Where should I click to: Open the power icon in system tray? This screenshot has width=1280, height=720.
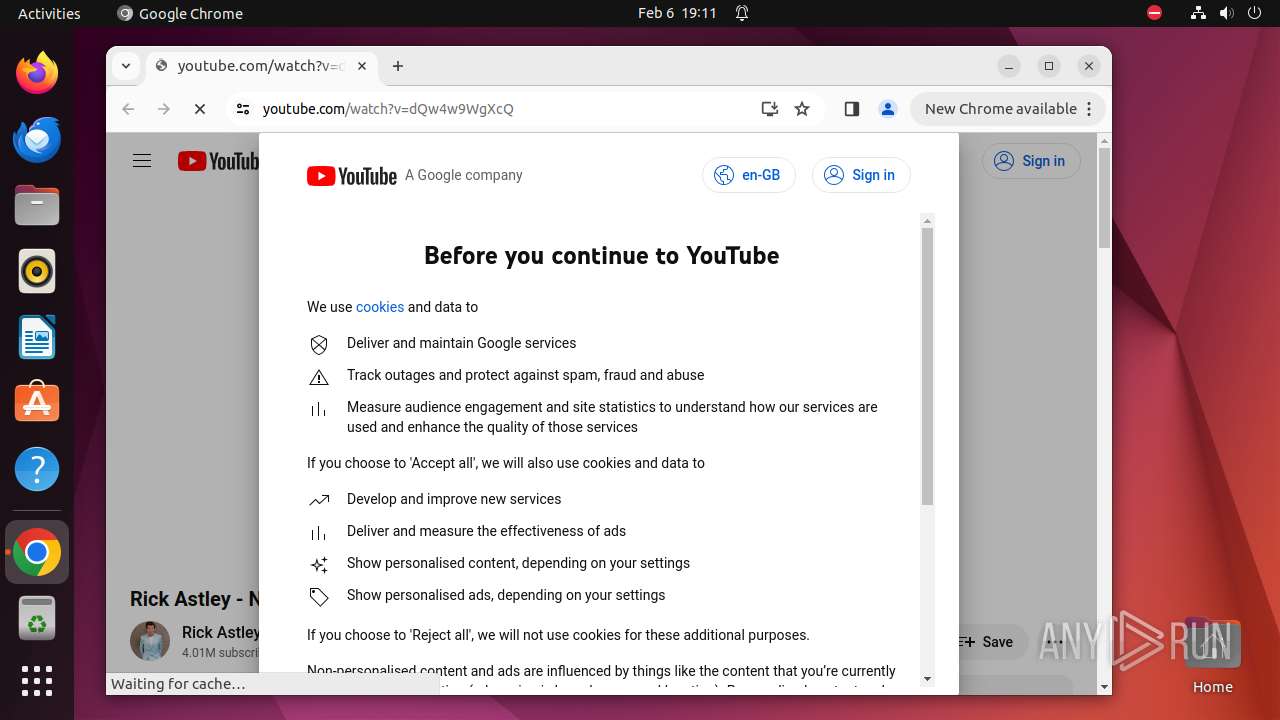point(1255,13)
